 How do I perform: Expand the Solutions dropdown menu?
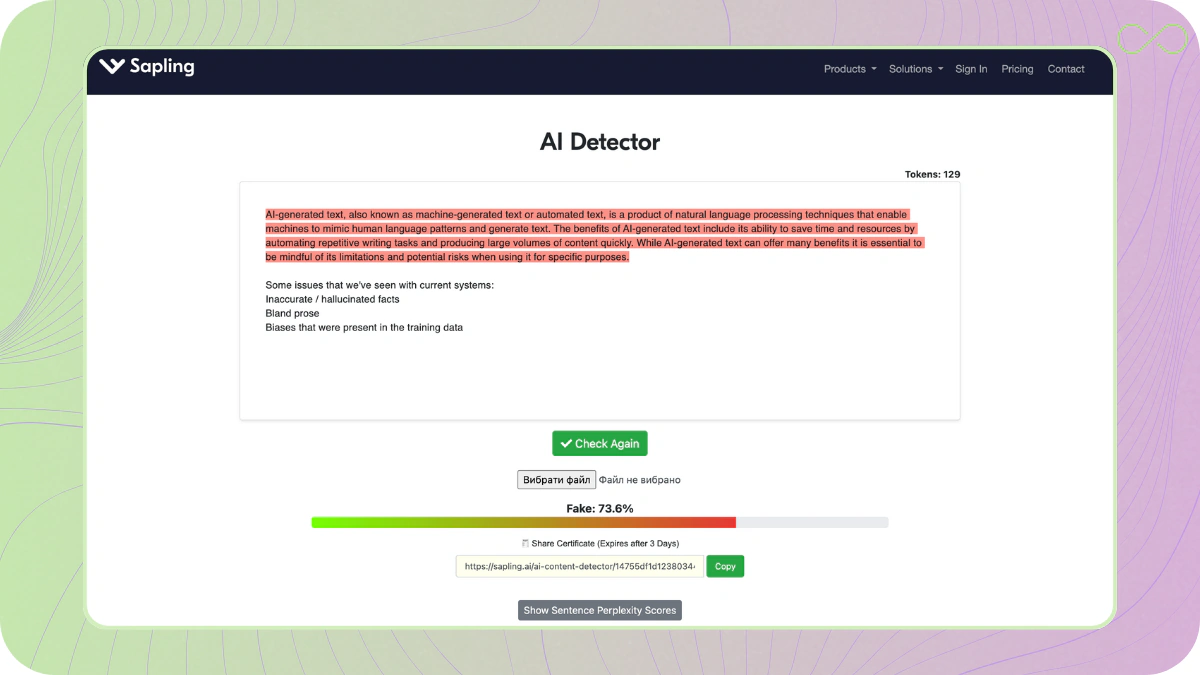click(x=916, y=69)
